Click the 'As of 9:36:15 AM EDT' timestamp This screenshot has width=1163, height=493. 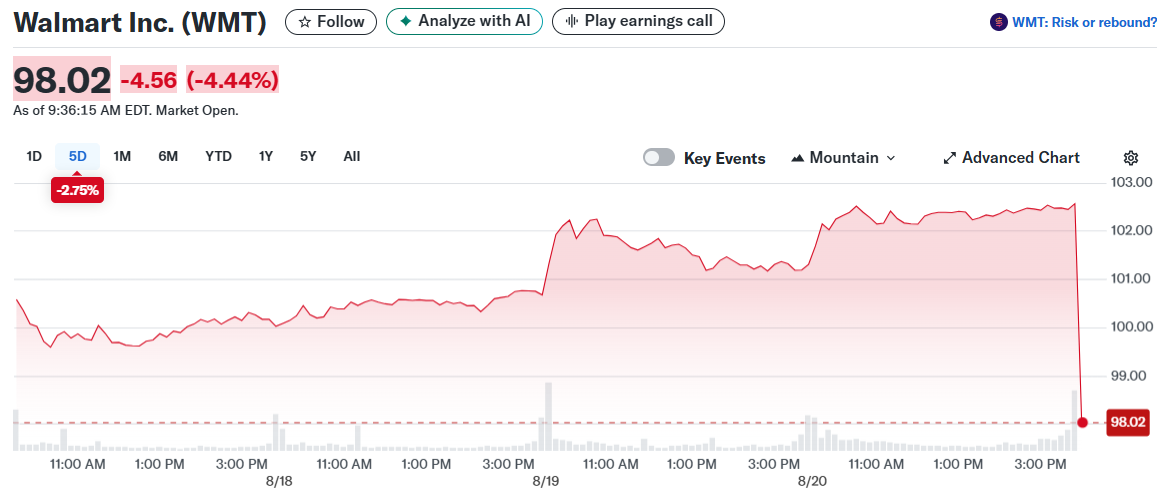click(126, 110)
